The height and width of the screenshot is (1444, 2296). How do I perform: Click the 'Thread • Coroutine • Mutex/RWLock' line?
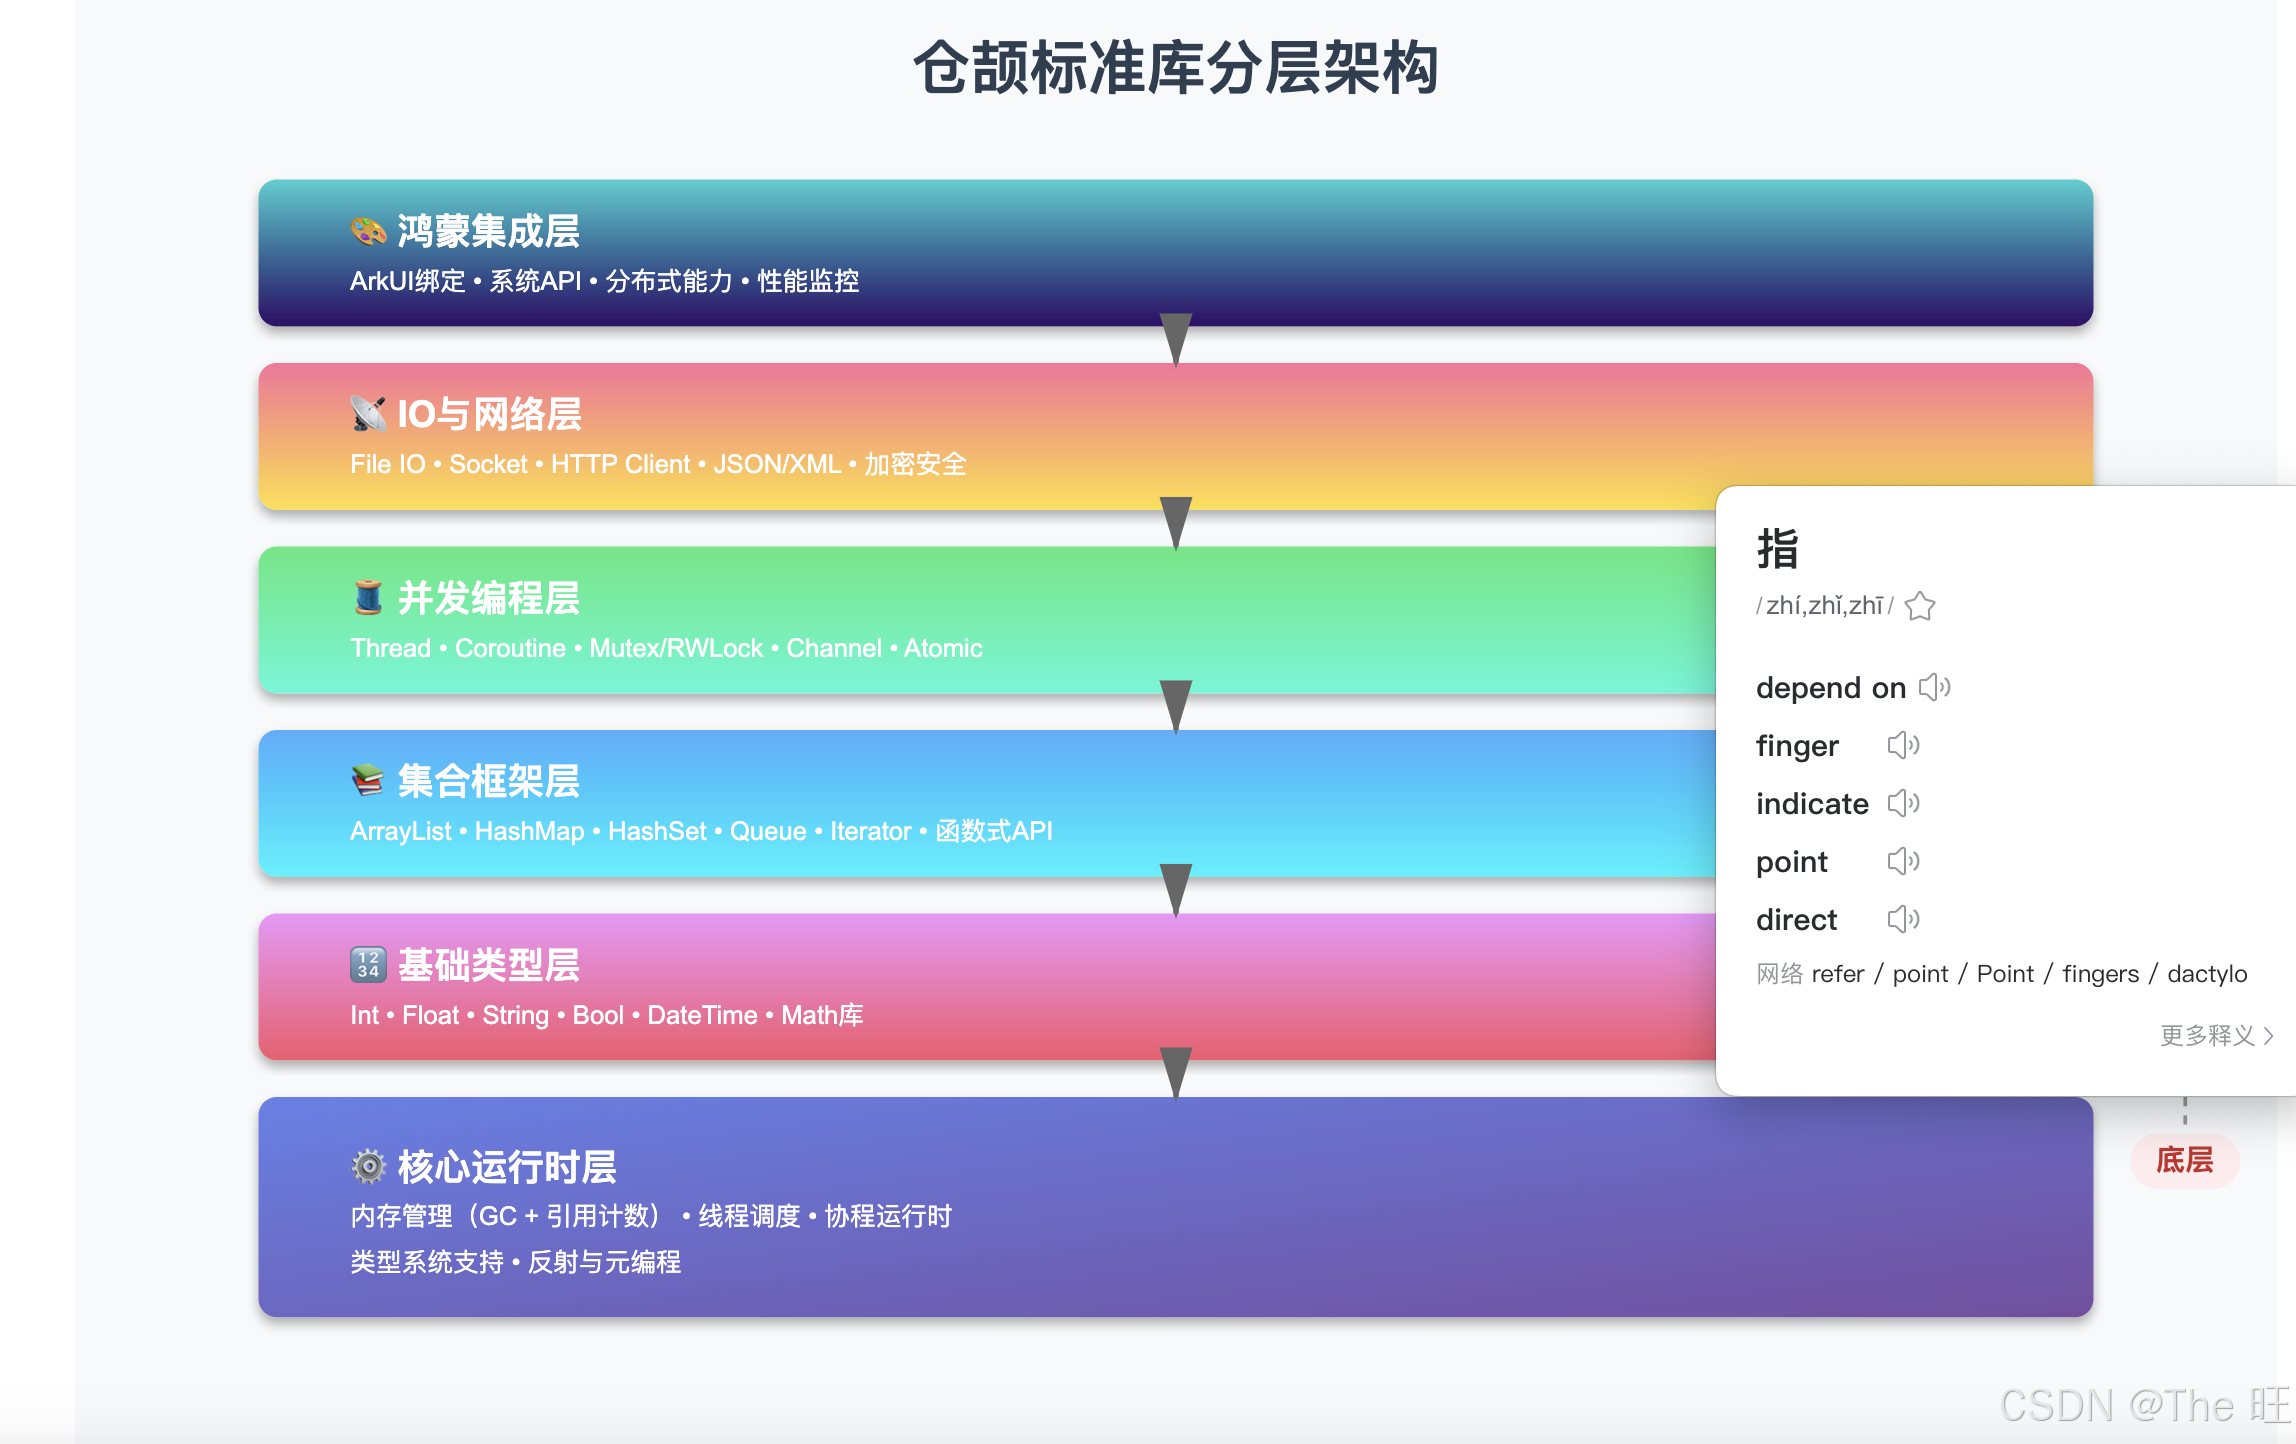point(666,648)
